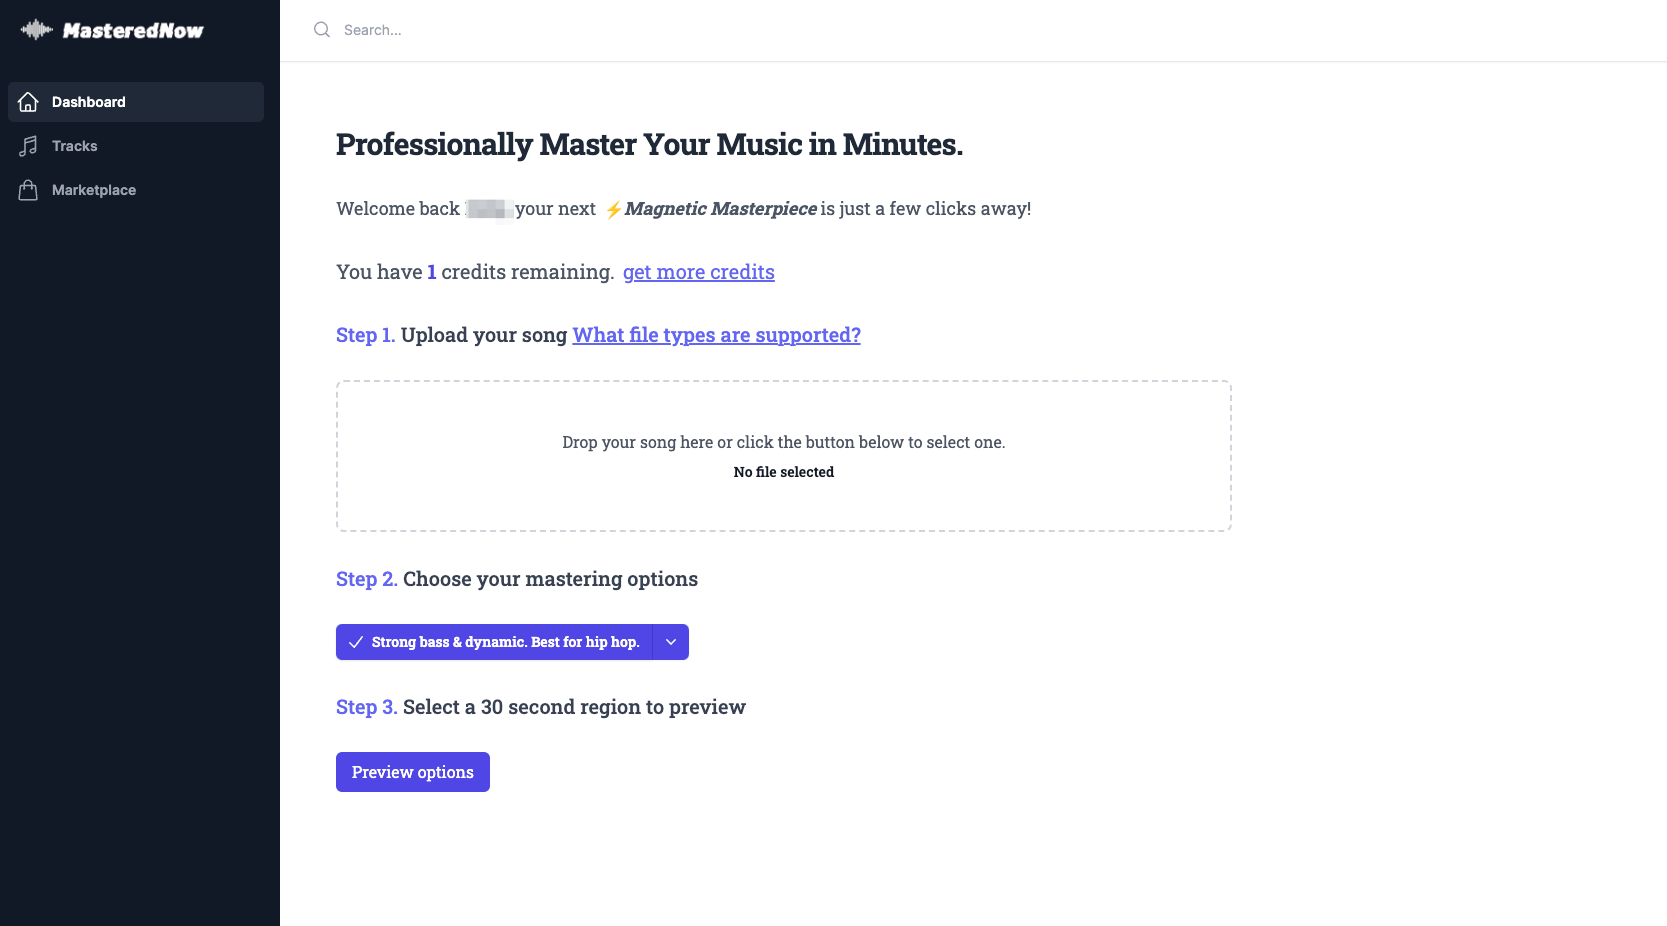This screenshot has width=1667, height=926.
Task: Click the Dashboard home icon
Action: (x=28, y=102)
